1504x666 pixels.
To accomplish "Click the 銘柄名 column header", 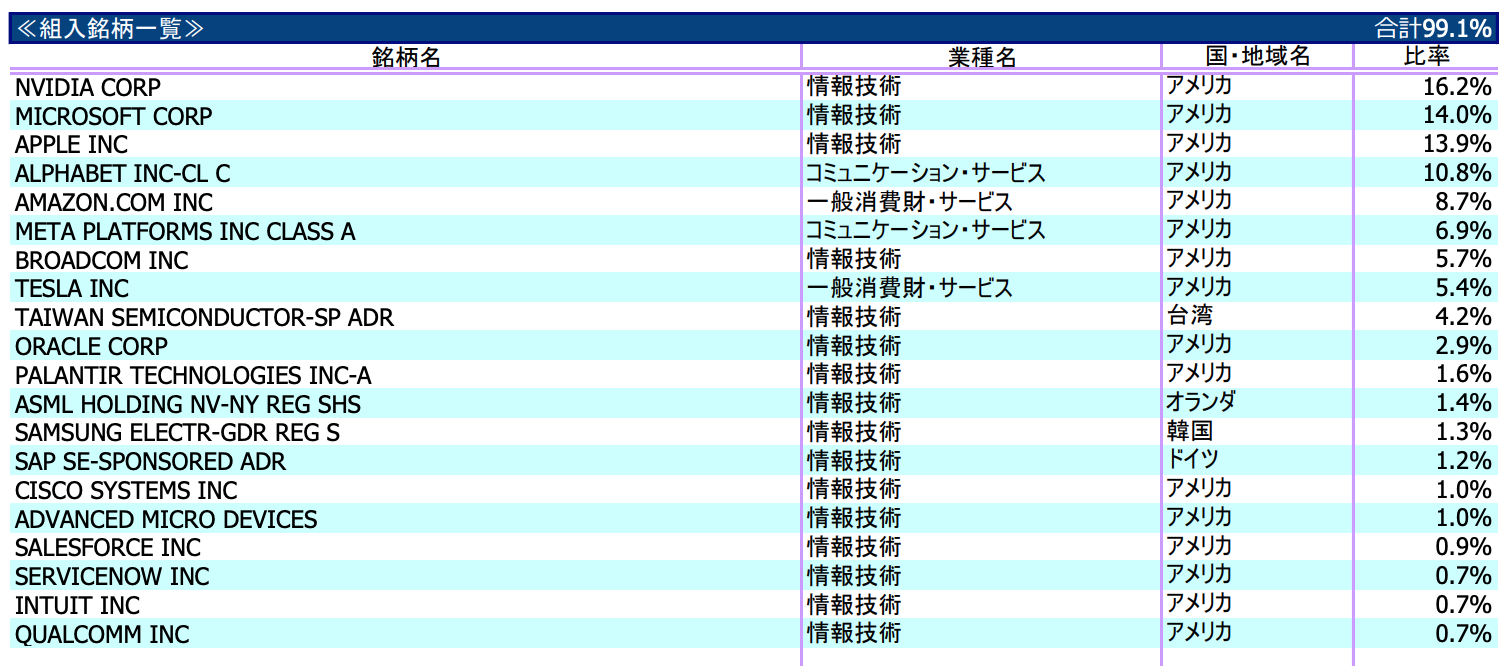I will [x=405, y=57].
